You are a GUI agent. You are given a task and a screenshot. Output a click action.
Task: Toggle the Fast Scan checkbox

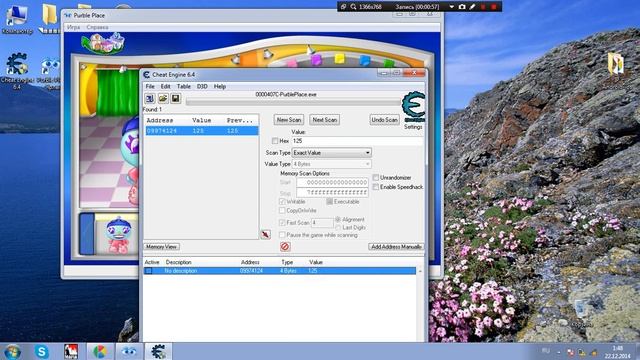282,222
